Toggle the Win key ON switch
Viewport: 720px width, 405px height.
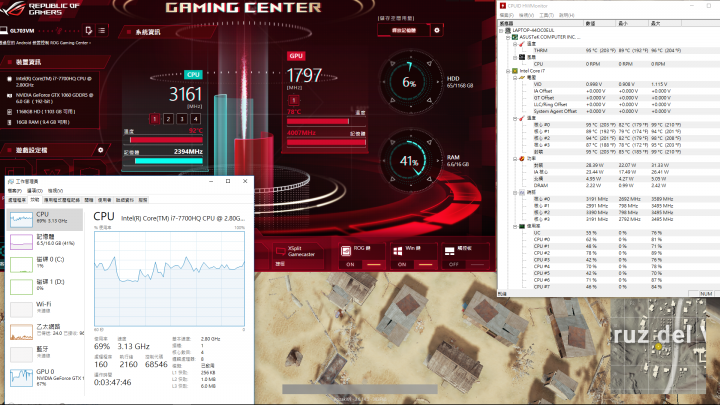click(413, 264)
